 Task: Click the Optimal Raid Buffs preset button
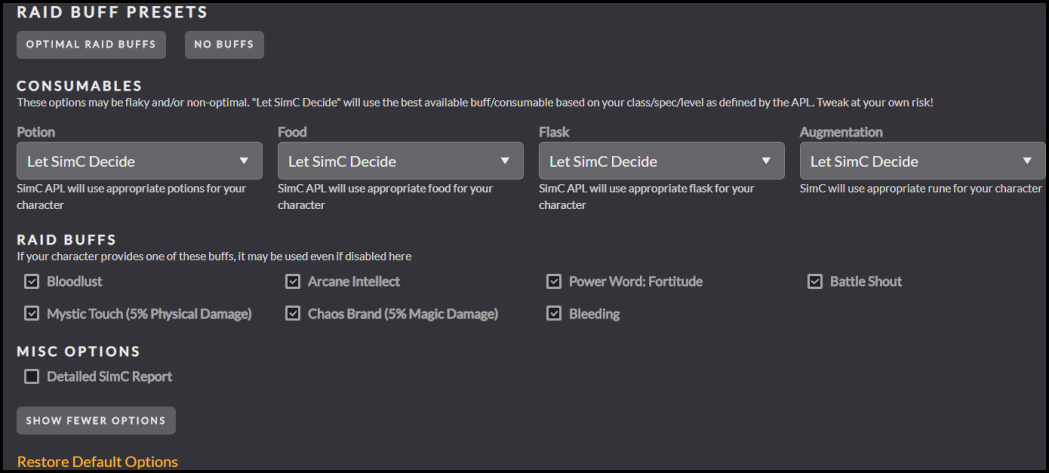pyautogui.click(x=91, y=44)
